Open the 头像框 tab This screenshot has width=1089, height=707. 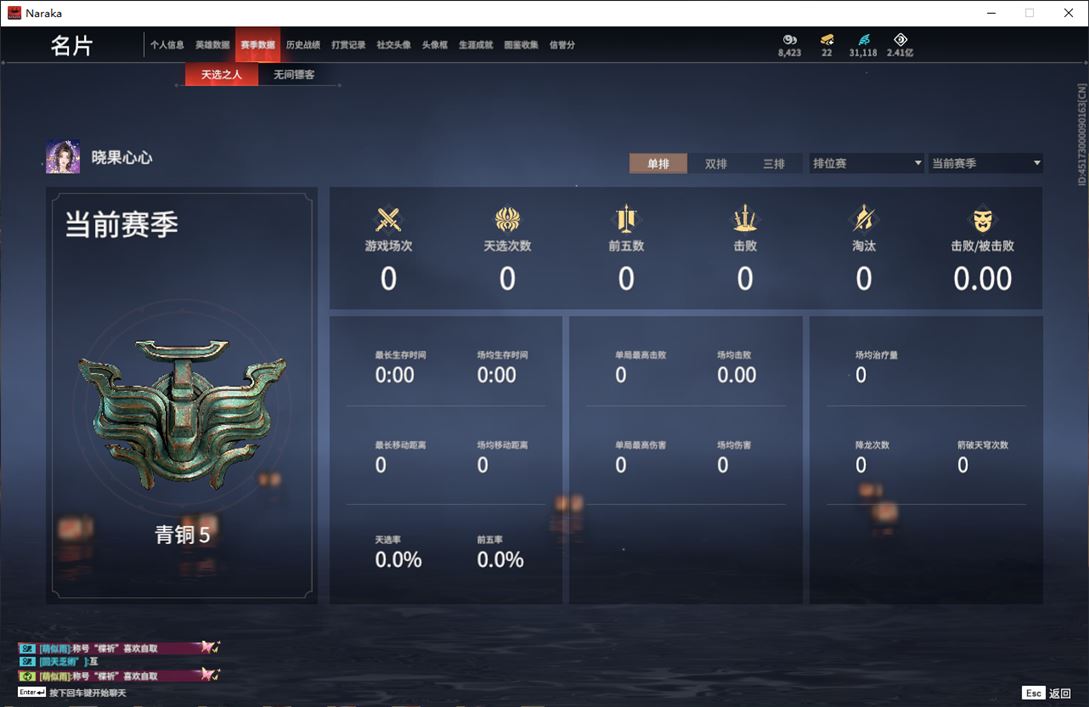coord(435,45)
